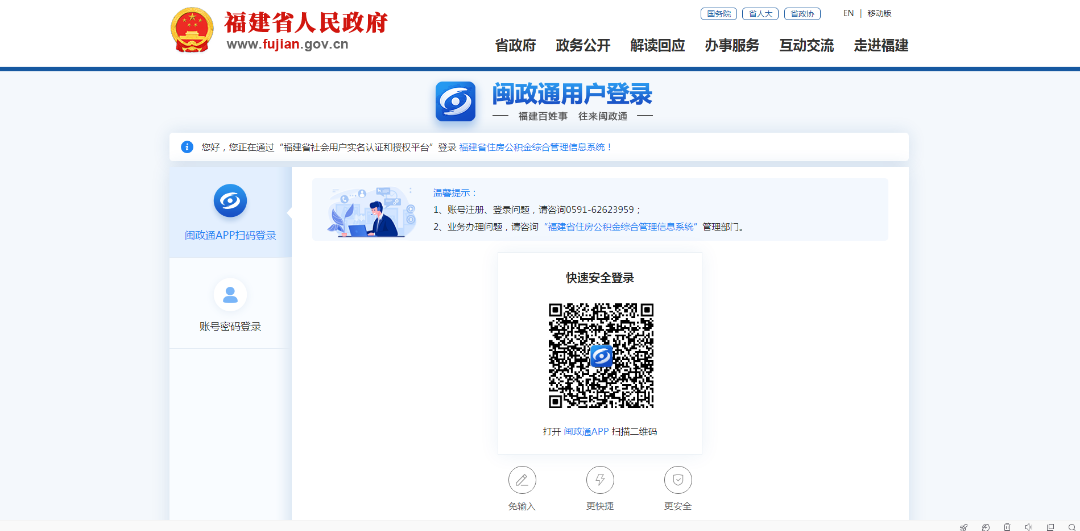
Task: Click the magnifier zoom icon in status bar
Action: coord(1071,527)
